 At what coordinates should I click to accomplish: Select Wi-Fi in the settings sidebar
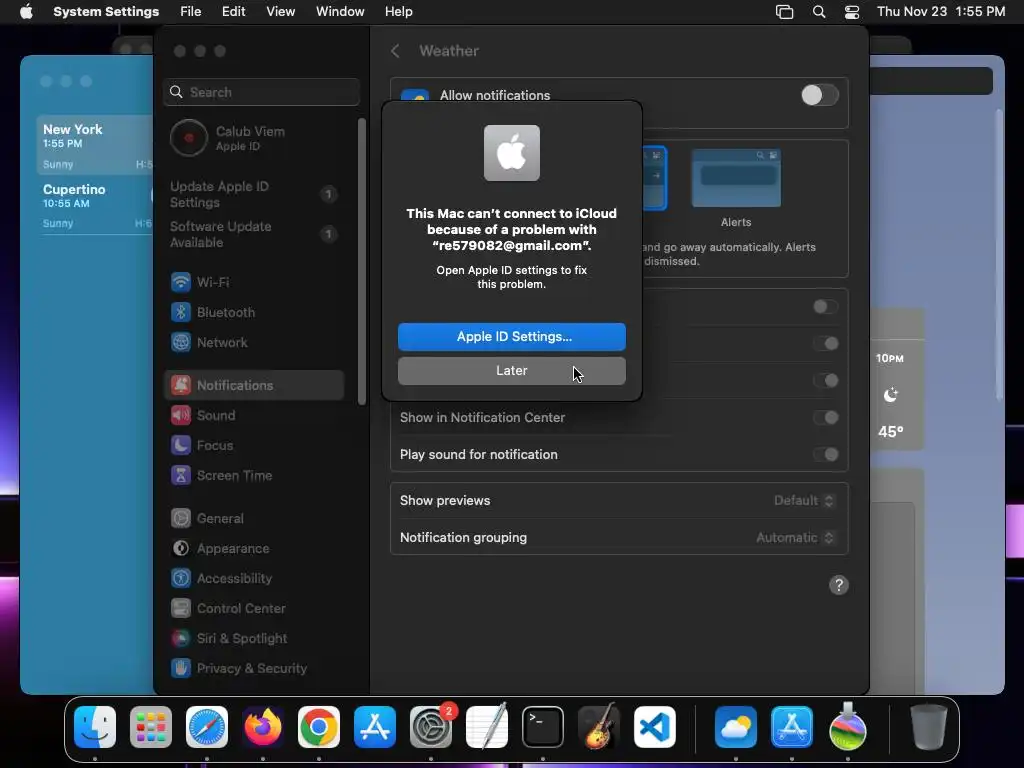[254, 282]
